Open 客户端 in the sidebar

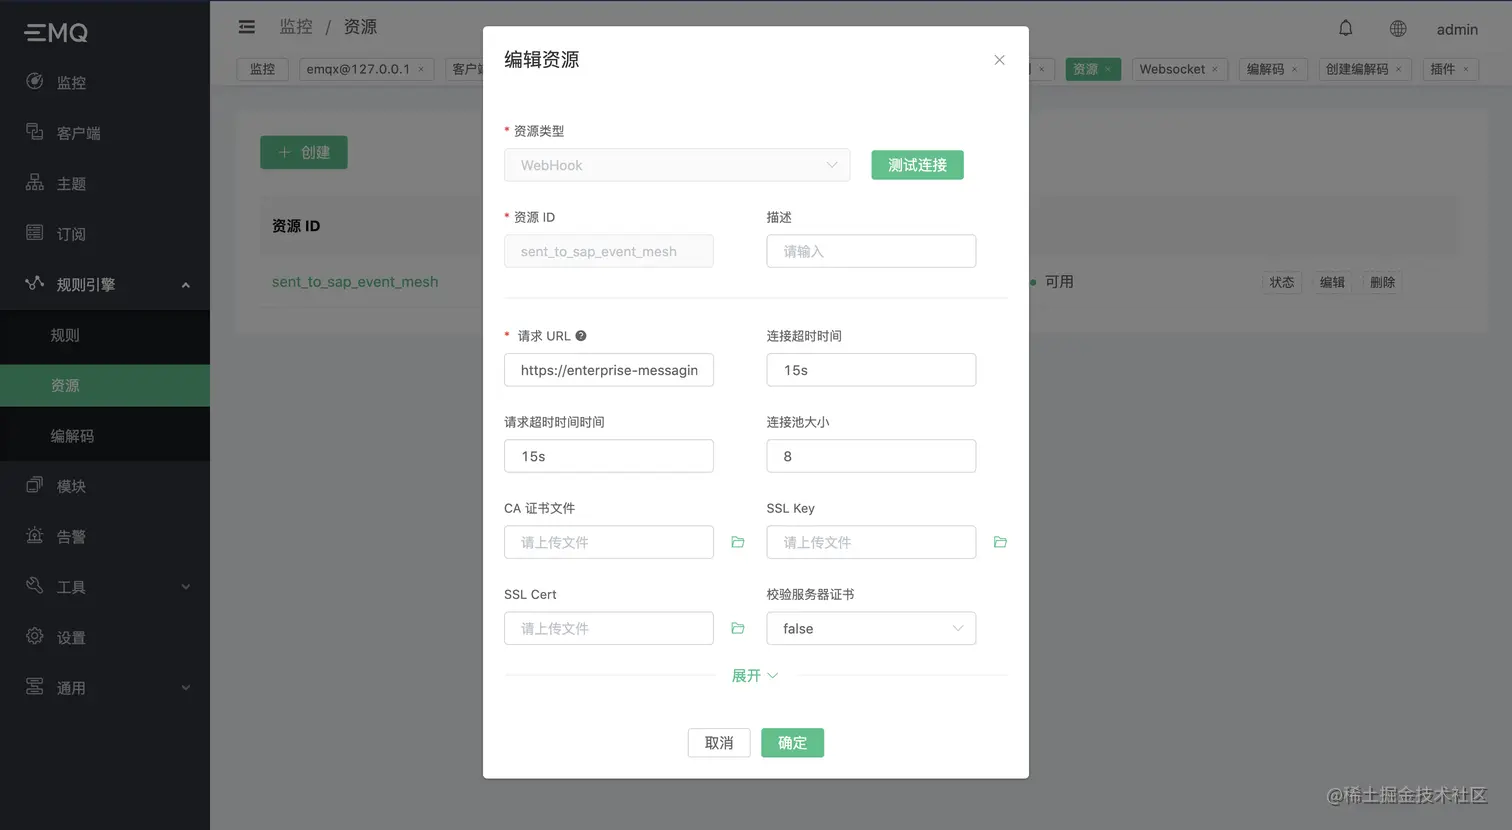[x=105, y=133]
